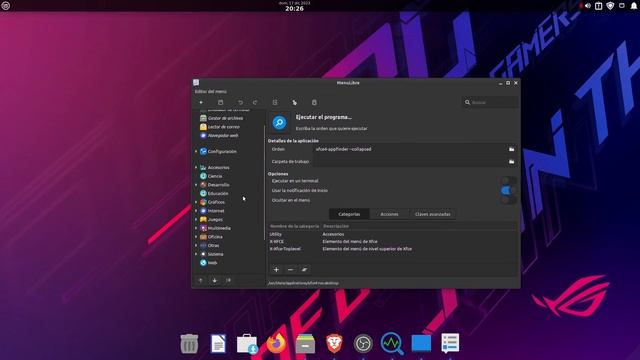Open OBS Studio from the dock
640x360 pixels.
point(363,343)
